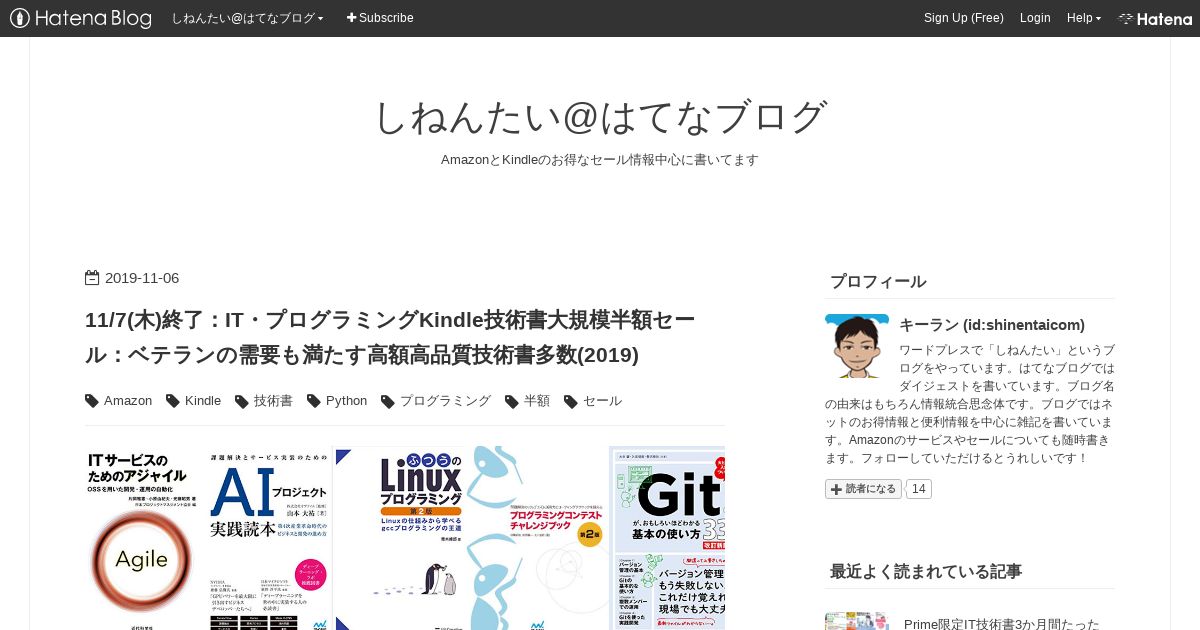Click the プロフィール sidebar heading

point(878,282)
